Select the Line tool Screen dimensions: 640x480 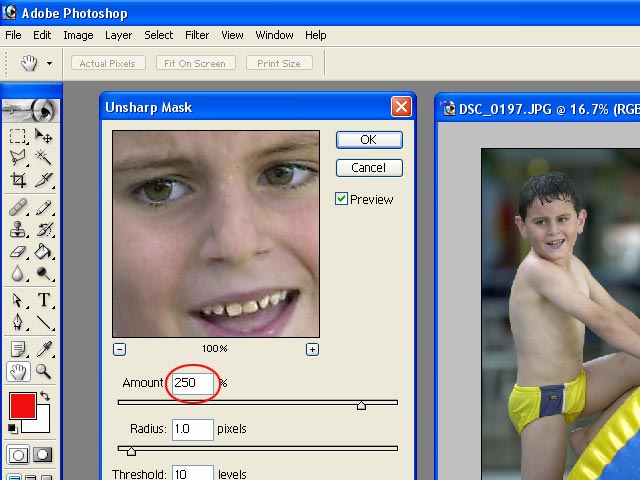tap(43, 322)
